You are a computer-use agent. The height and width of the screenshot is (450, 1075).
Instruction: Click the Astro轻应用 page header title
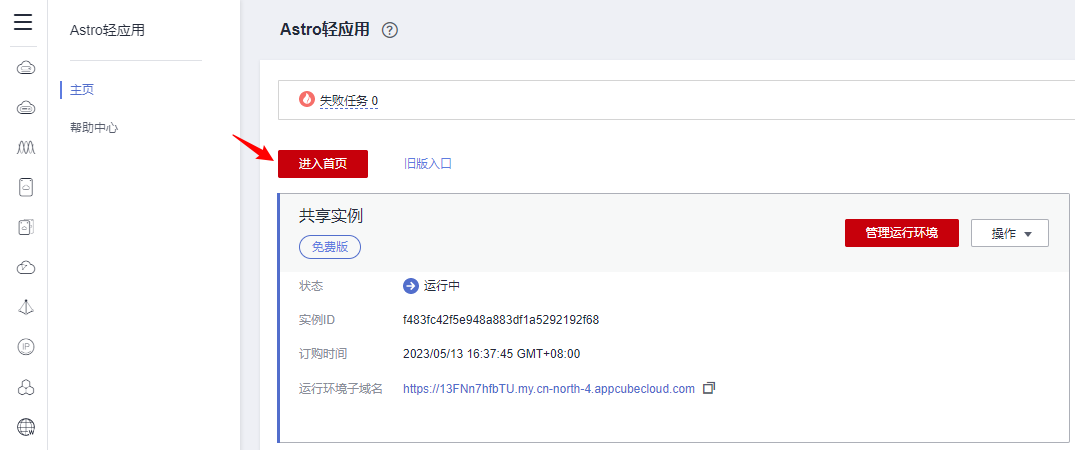click(325, 29)
